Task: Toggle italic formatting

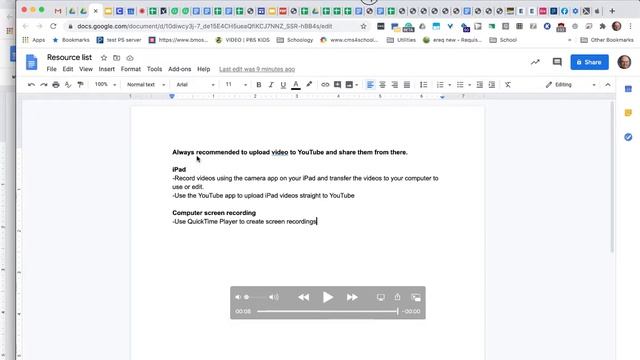Action: (271, 84)
